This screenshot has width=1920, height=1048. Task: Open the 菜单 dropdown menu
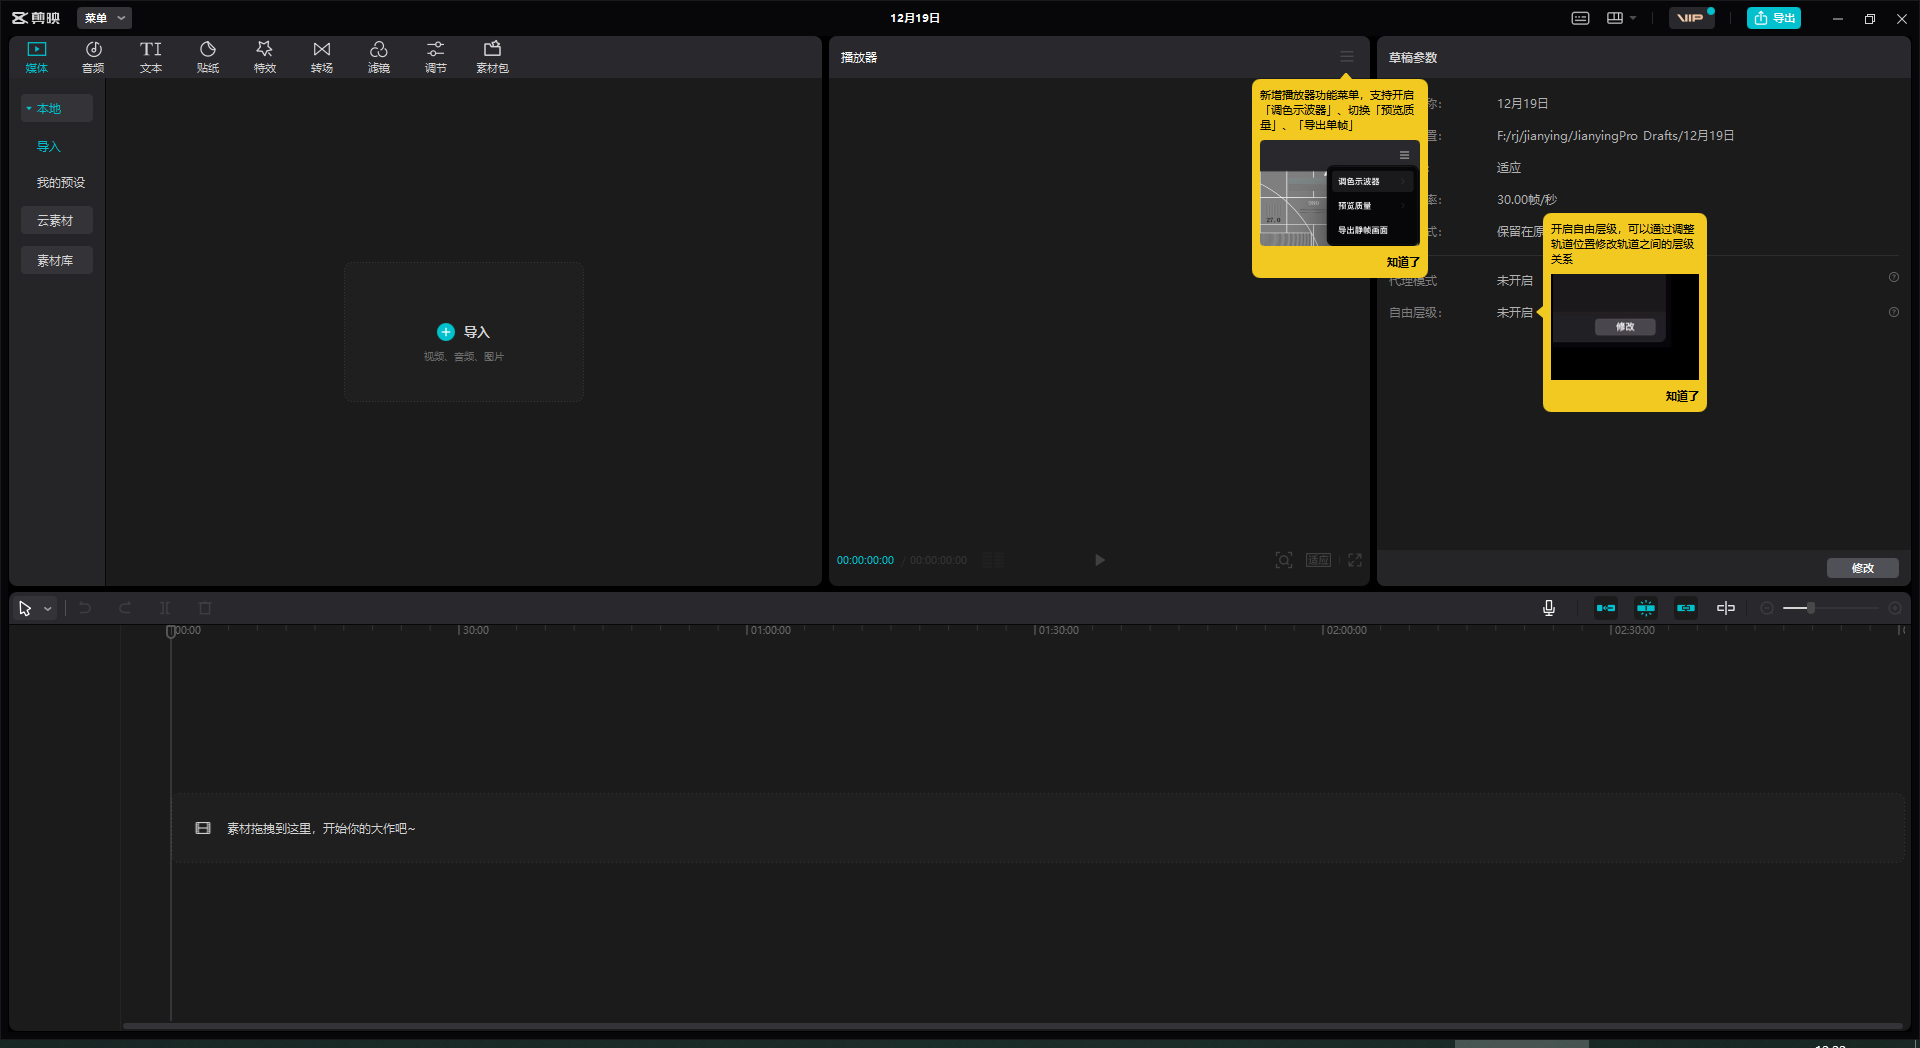[104, 18]
